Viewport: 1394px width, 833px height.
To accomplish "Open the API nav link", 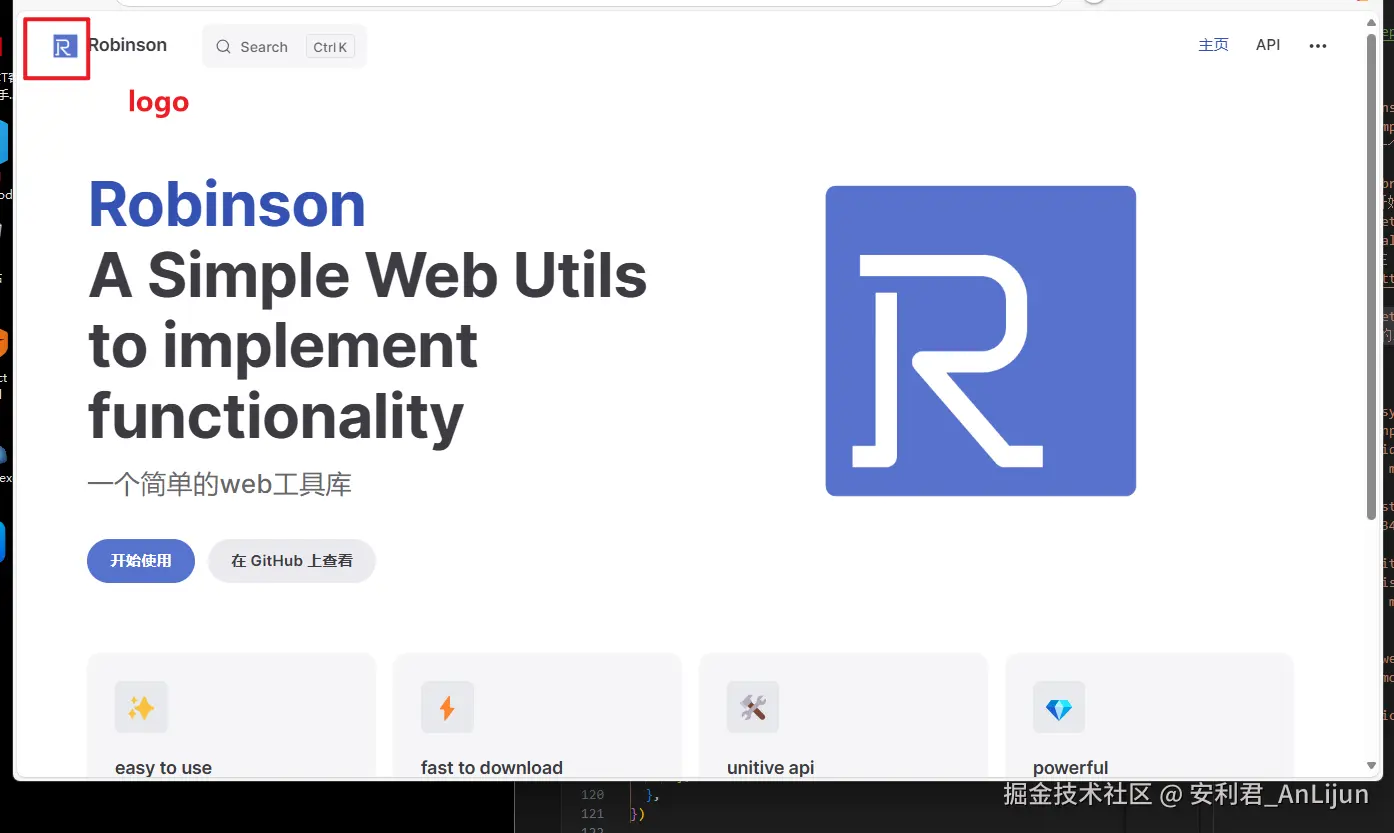I will click(x=1268, y=45).
